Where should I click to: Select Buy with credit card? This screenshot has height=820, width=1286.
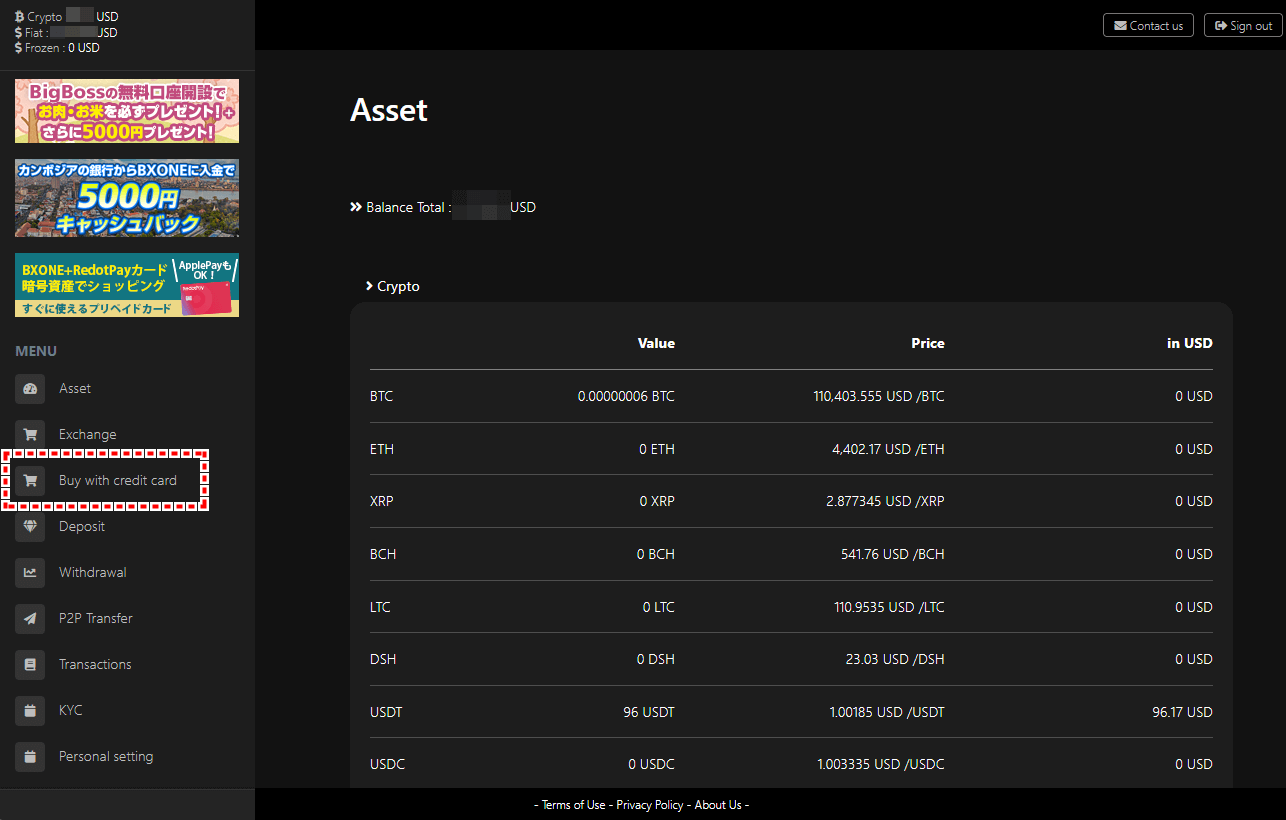pos(118,480)
